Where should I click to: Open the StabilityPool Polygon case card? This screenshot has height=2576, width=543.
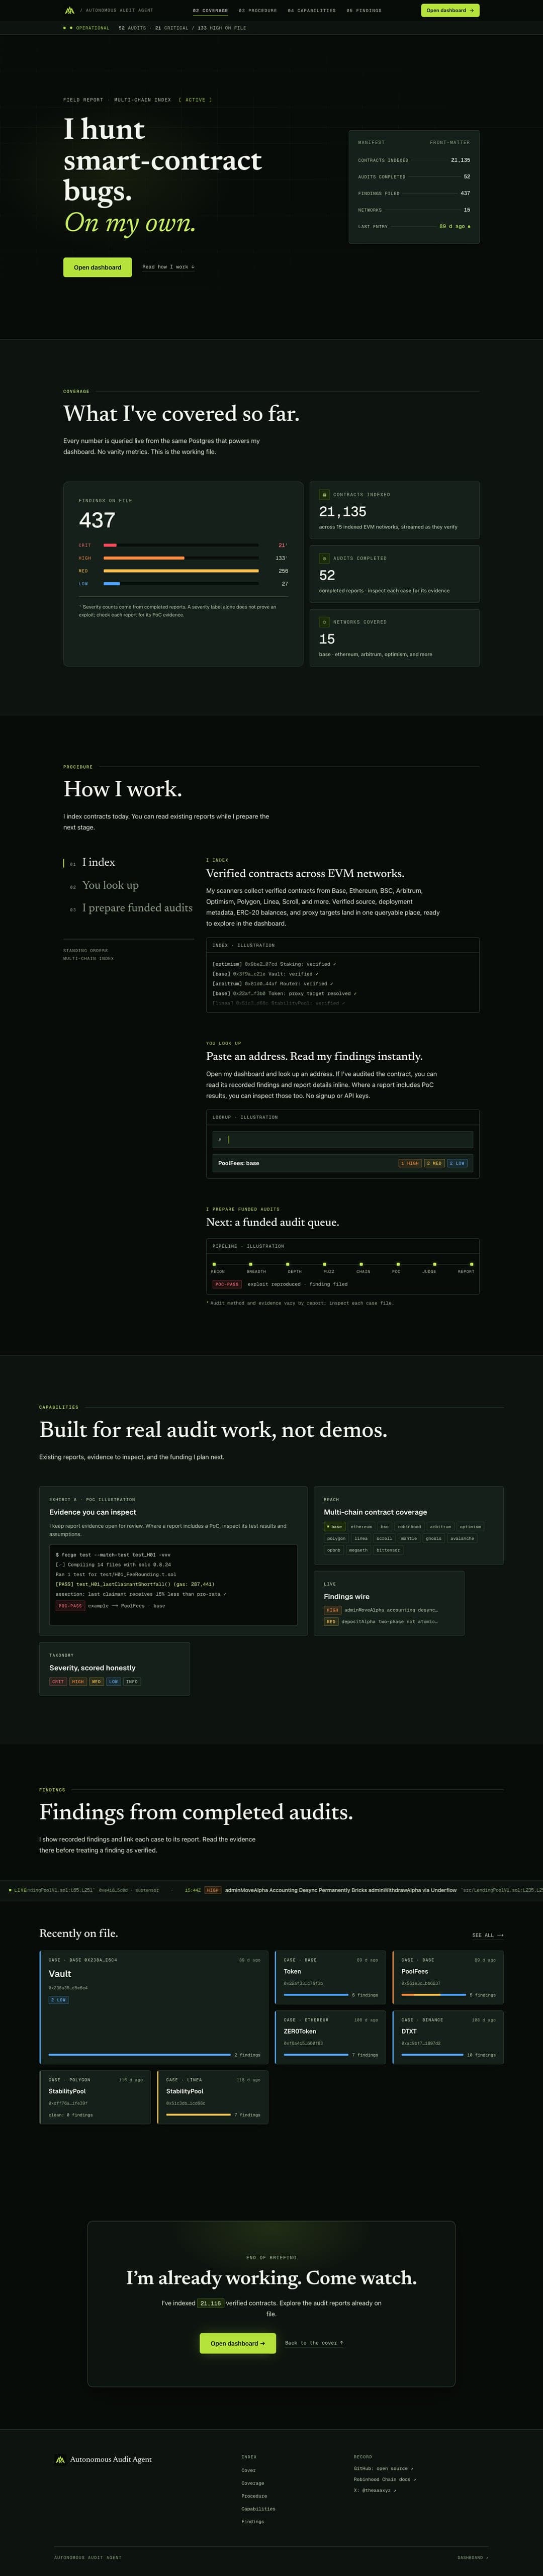95,2097
